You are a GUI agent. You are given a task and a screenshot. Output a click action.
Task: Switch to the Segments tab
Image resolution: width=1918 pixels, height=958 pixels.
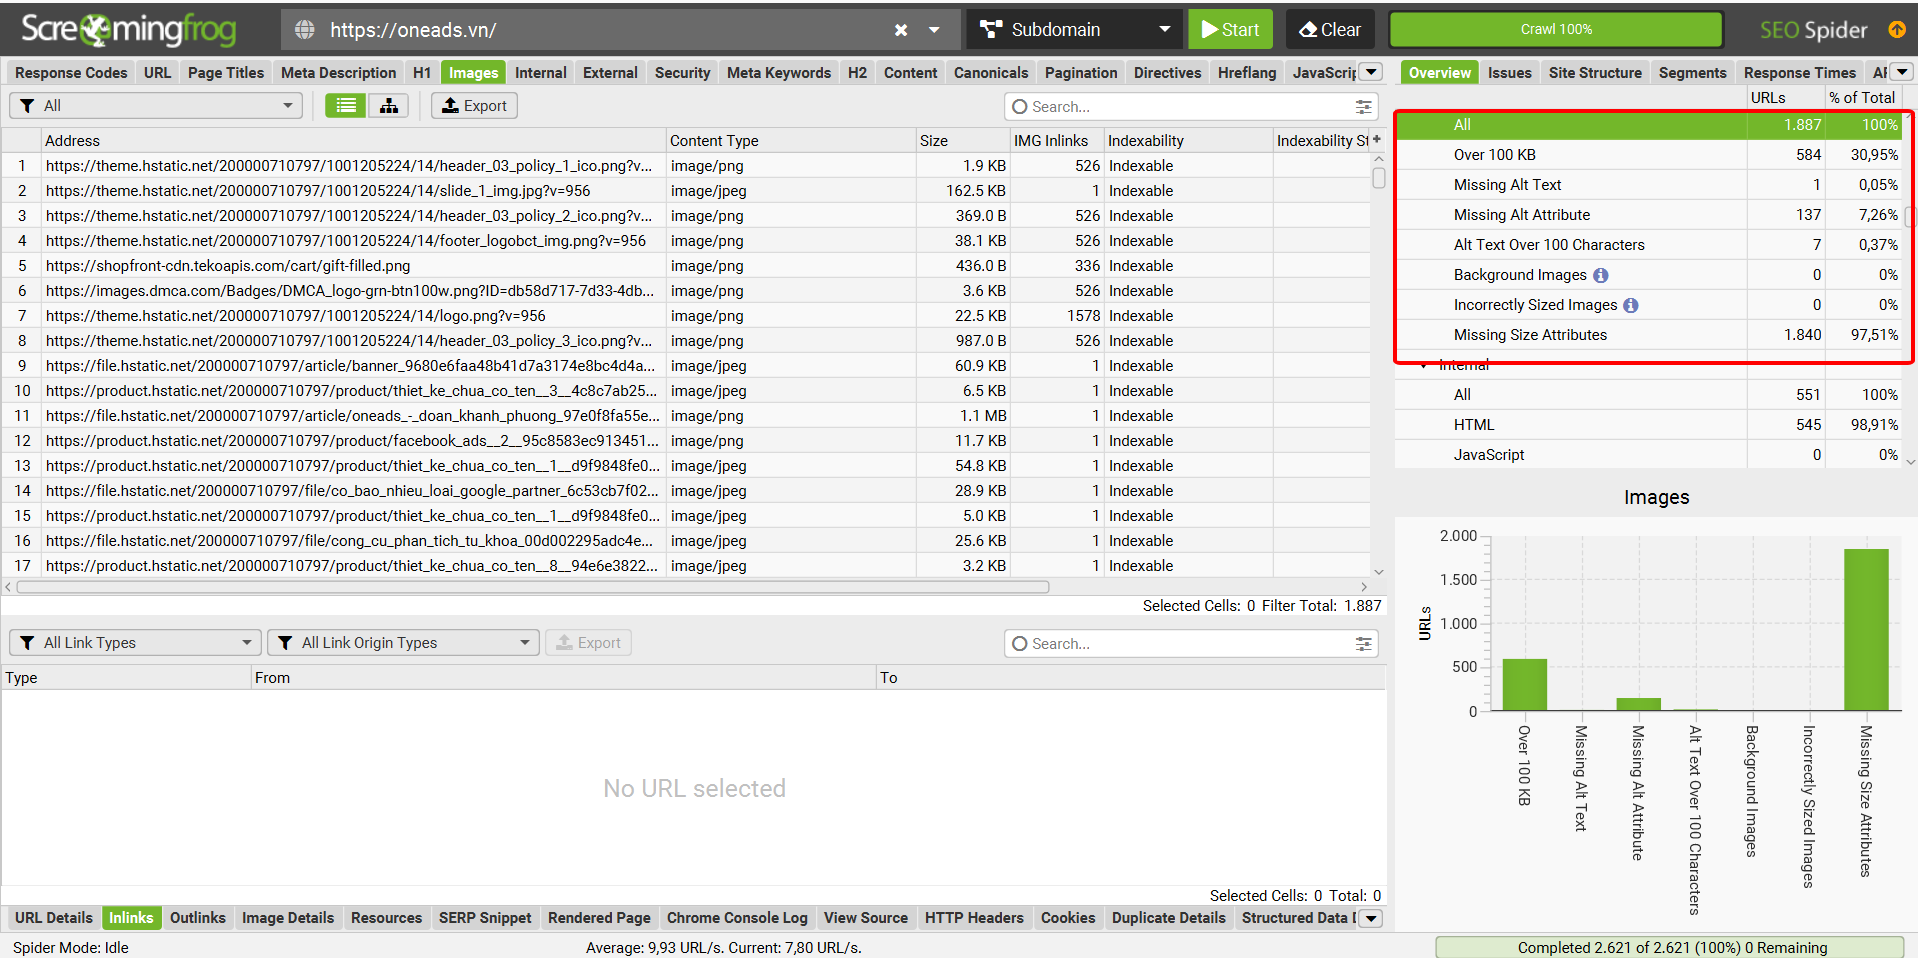[x=1692, y=73]
